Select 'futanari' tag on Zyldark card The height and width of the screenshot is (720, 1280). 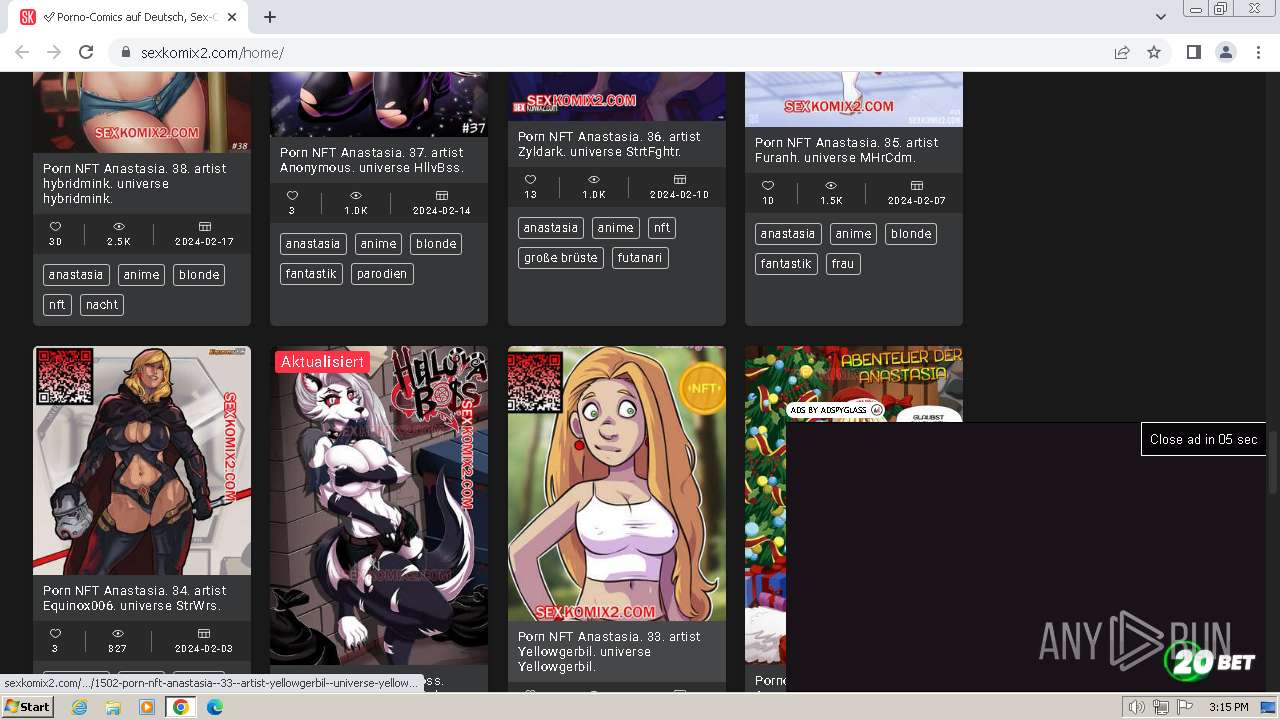pos(641,258)
